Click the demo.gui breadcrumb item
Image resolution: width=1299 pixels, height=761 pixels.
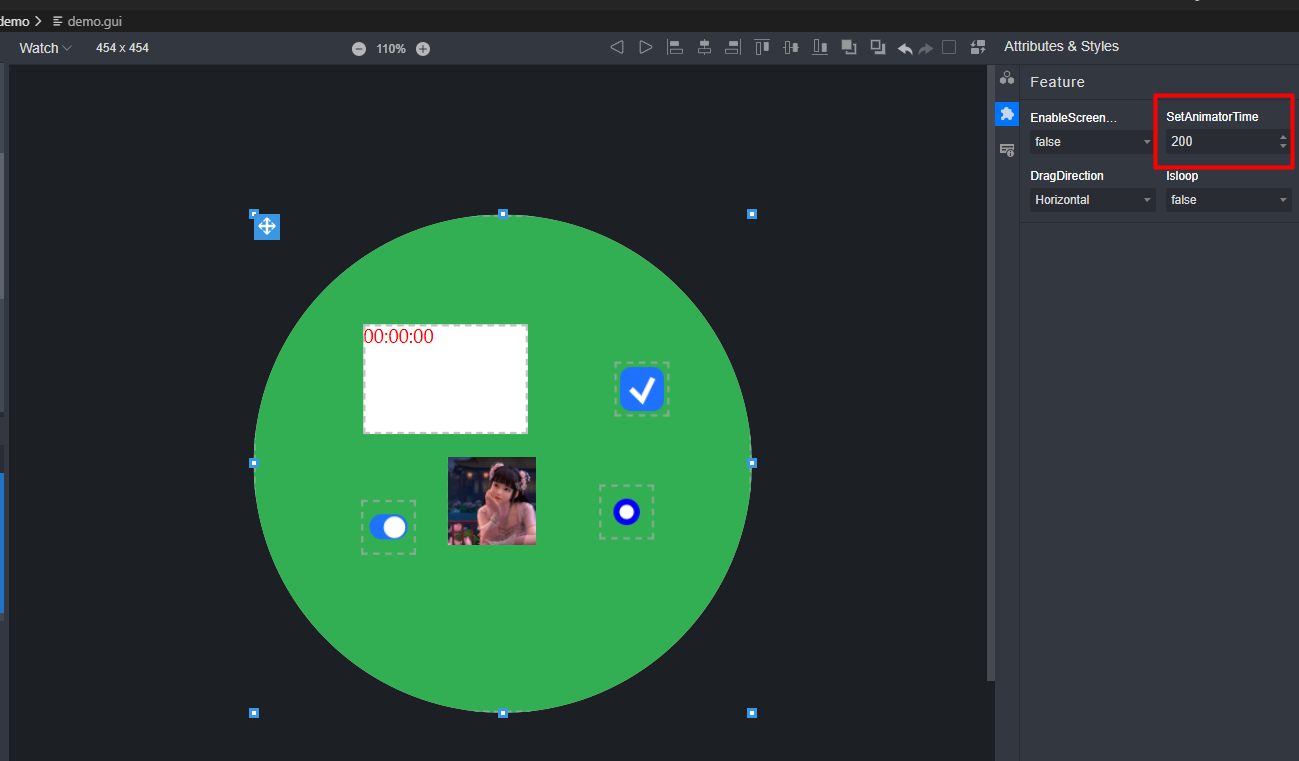94,21
